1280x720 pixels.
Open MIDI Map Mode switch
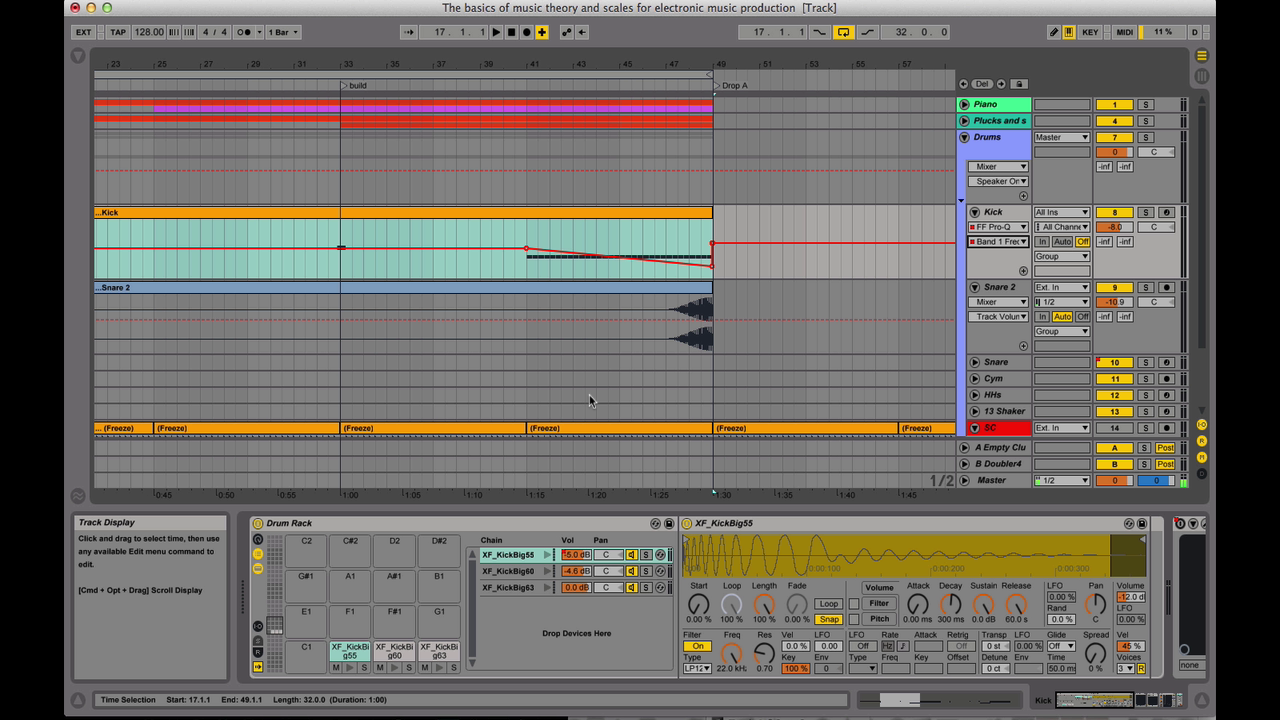coord(1125,32)
